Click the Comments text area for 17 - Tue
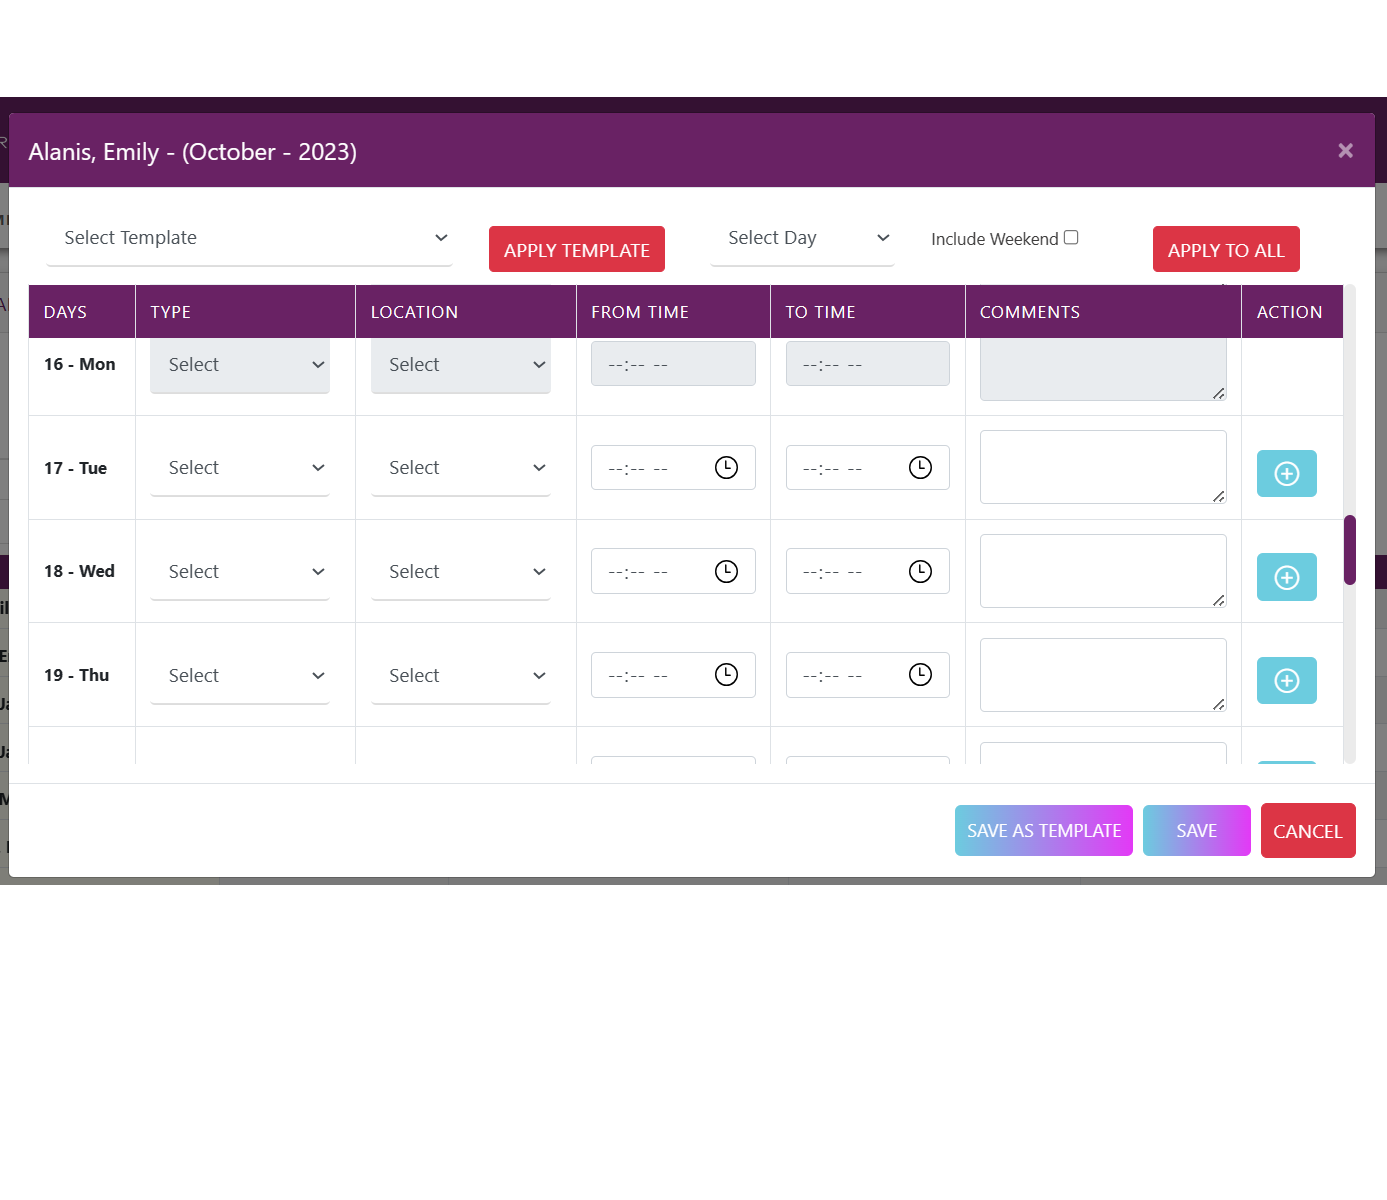The image size is (1387, 1200). point(1102,467)
